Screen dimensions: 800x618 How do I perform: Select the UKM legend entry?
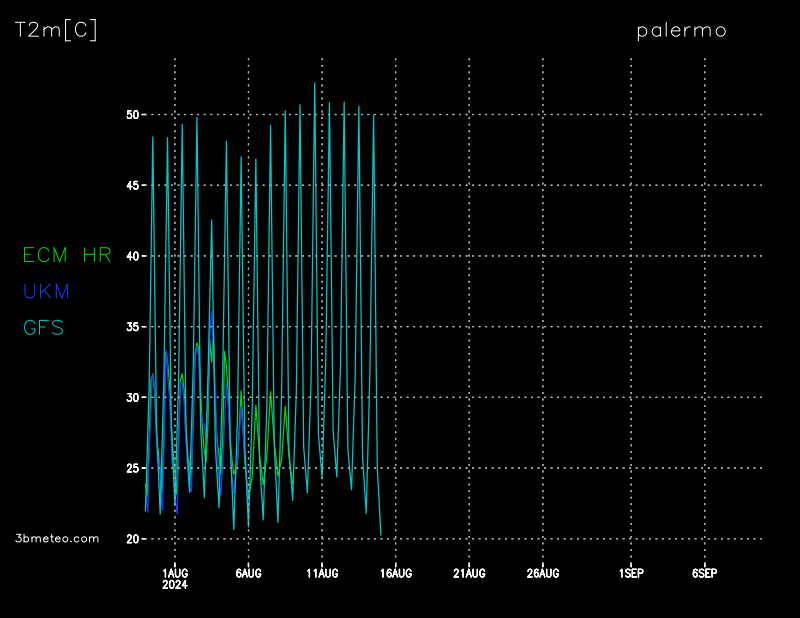(x=46, y=292)
